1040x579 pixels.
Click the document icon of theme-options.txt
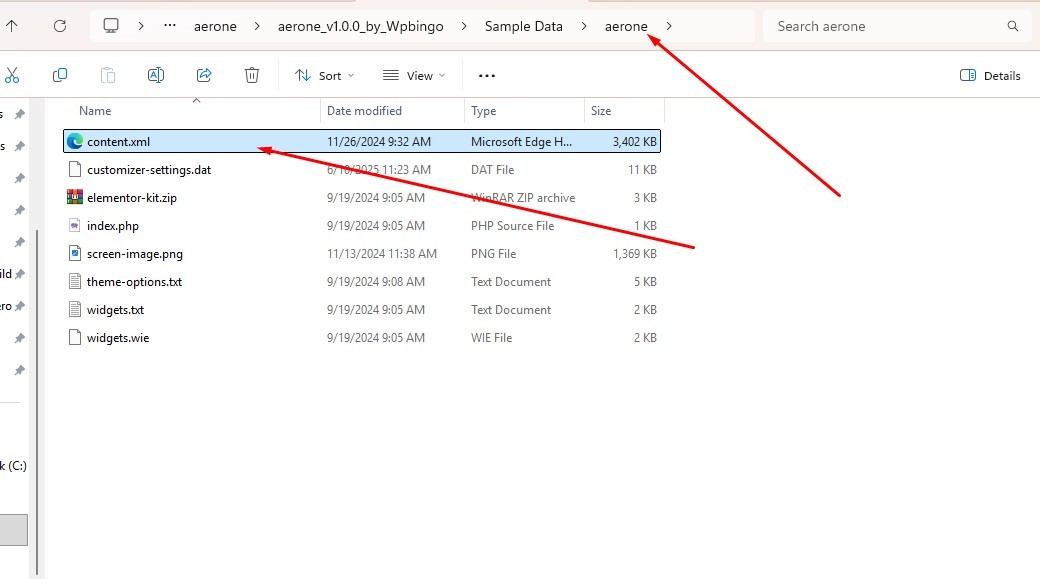pyautogui.click(x=75, y=281)
